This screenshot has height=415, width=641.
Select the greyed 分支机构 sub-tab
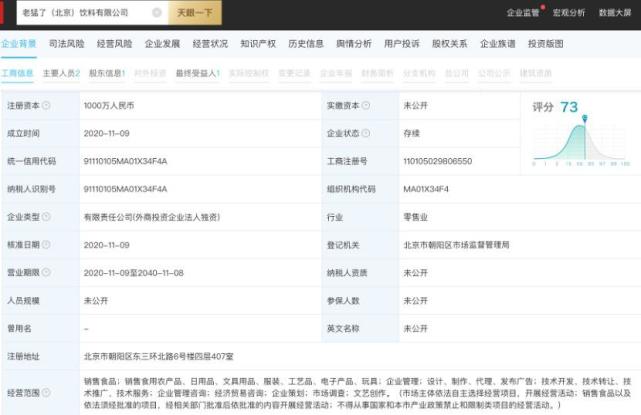point(419,73)
